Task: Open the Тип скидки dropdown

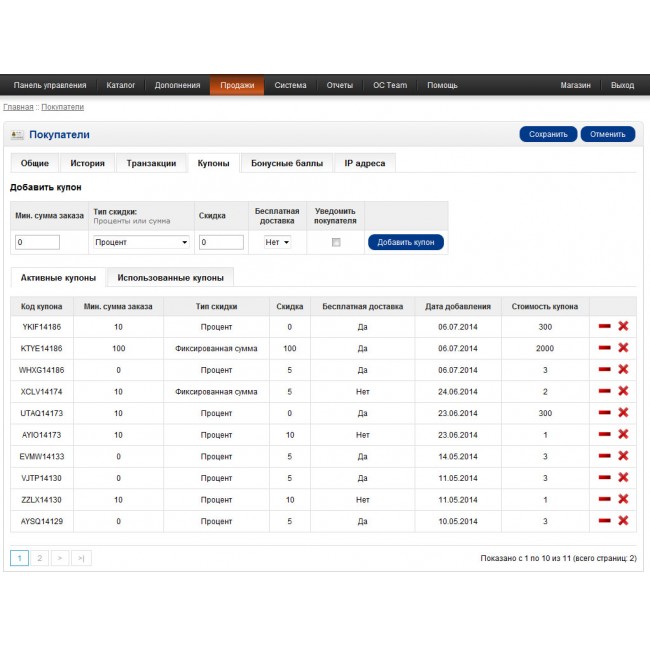Action: 141,242
